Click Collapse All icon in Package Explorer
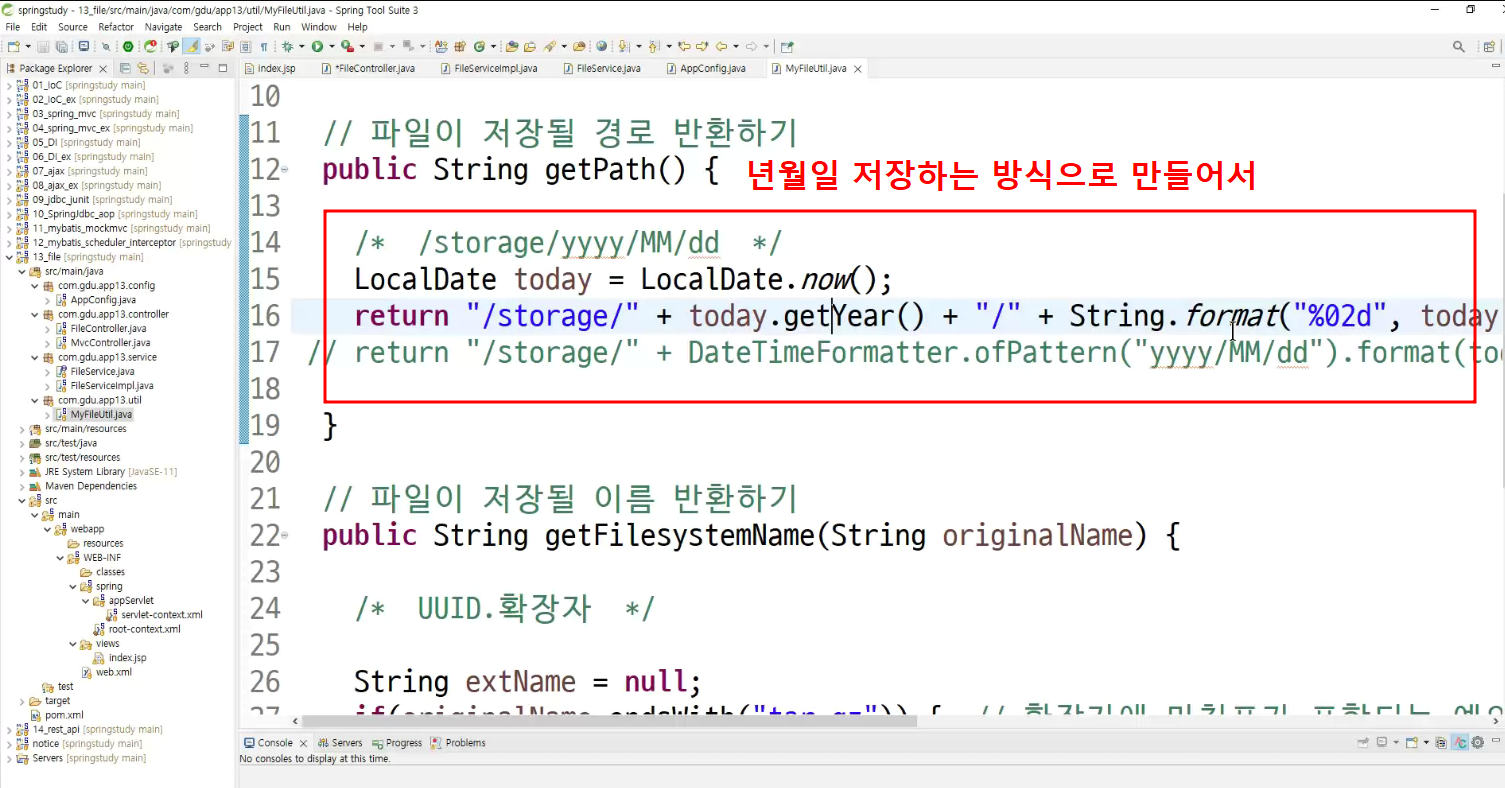This screenshot has width=1505, height=788. [x=125, y=68]
